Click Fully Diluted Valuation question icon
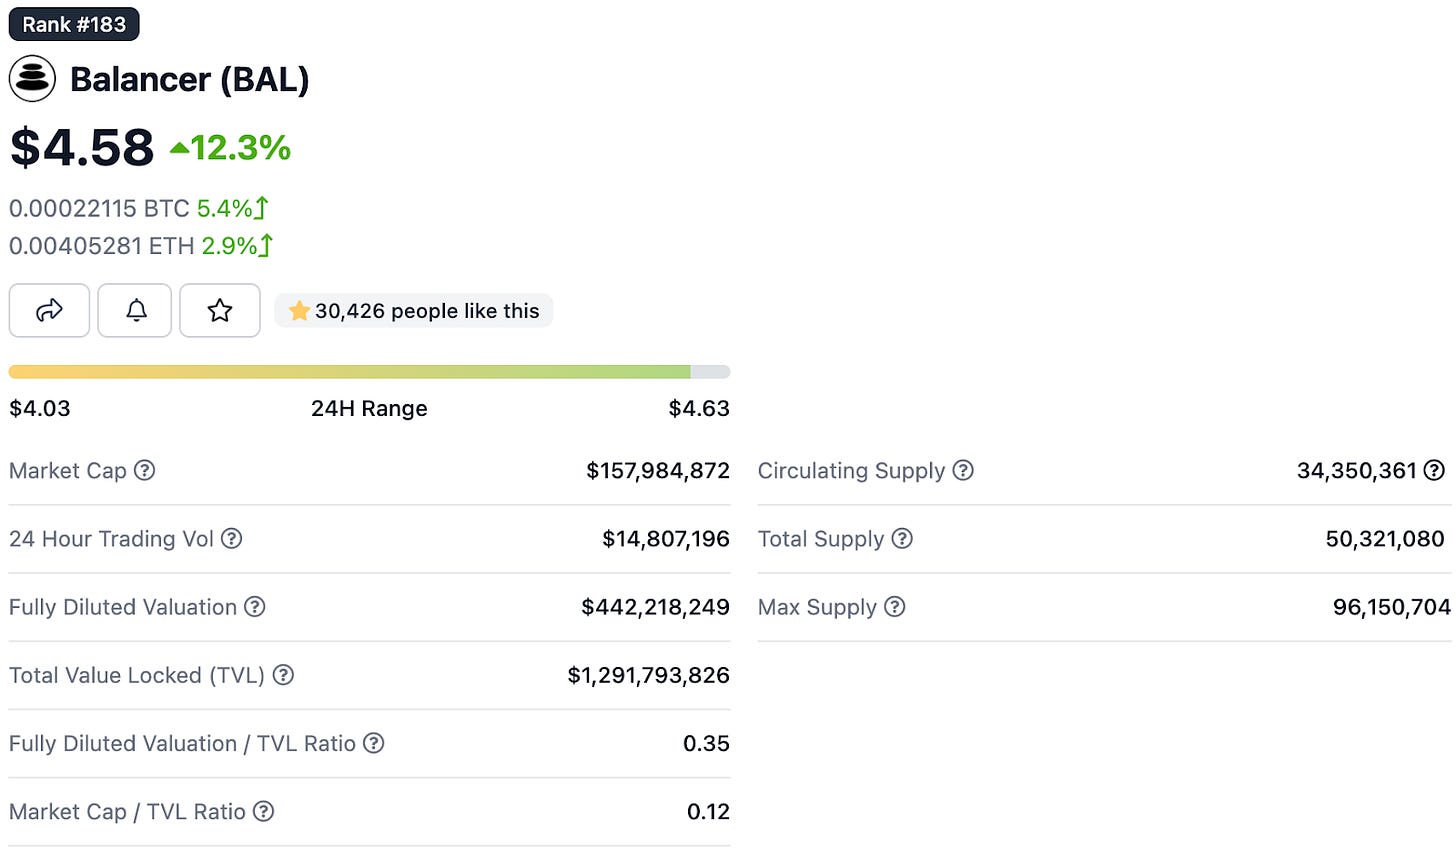The image size is (1456, 851). 255,606
